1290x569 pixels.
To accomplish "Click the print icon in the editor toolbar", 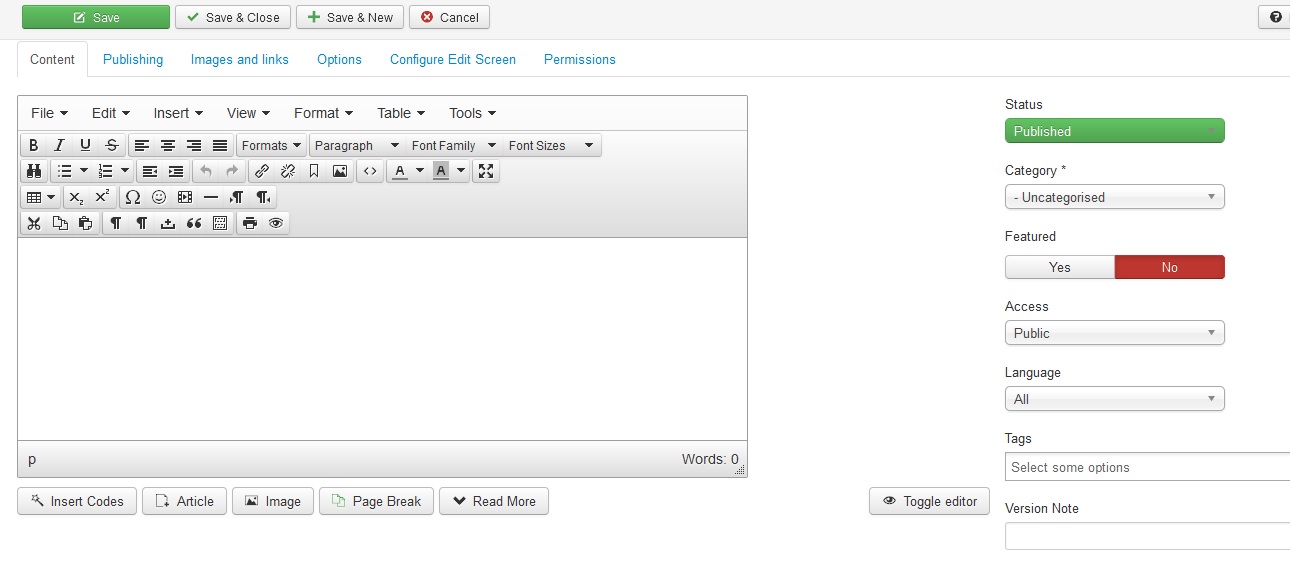I will (250, 223).
